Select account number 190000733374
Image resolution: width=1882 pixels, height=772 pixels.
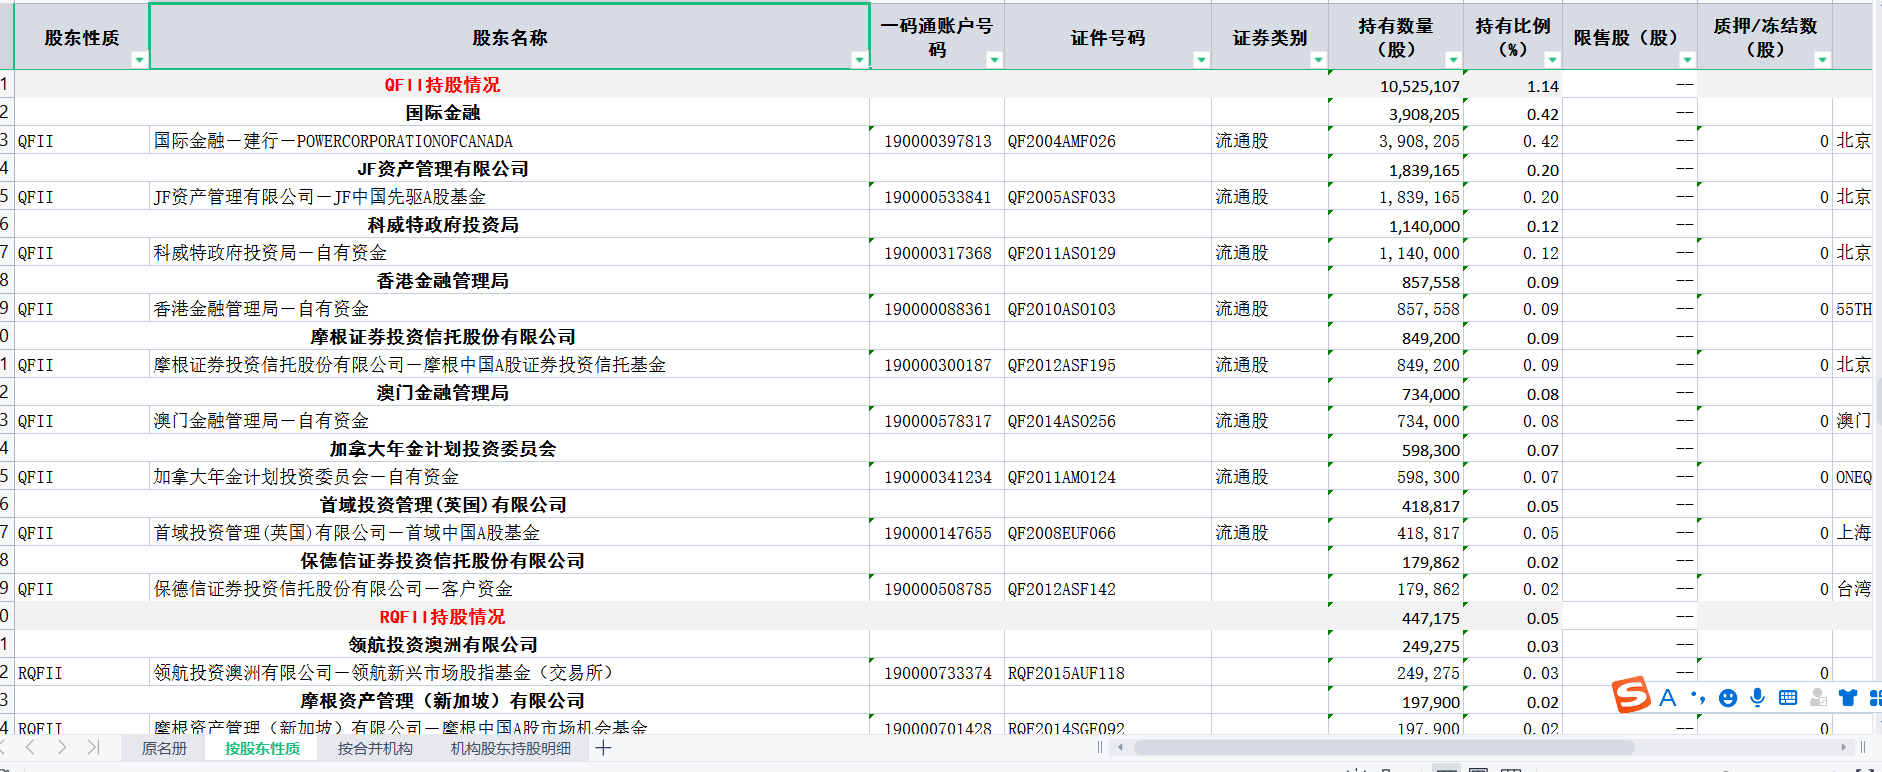point(937,673)
